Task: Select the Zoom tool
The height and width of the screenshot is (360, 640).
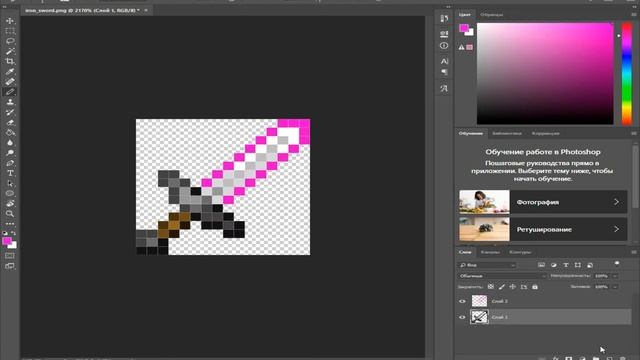Action: click(x=10, y=214)
